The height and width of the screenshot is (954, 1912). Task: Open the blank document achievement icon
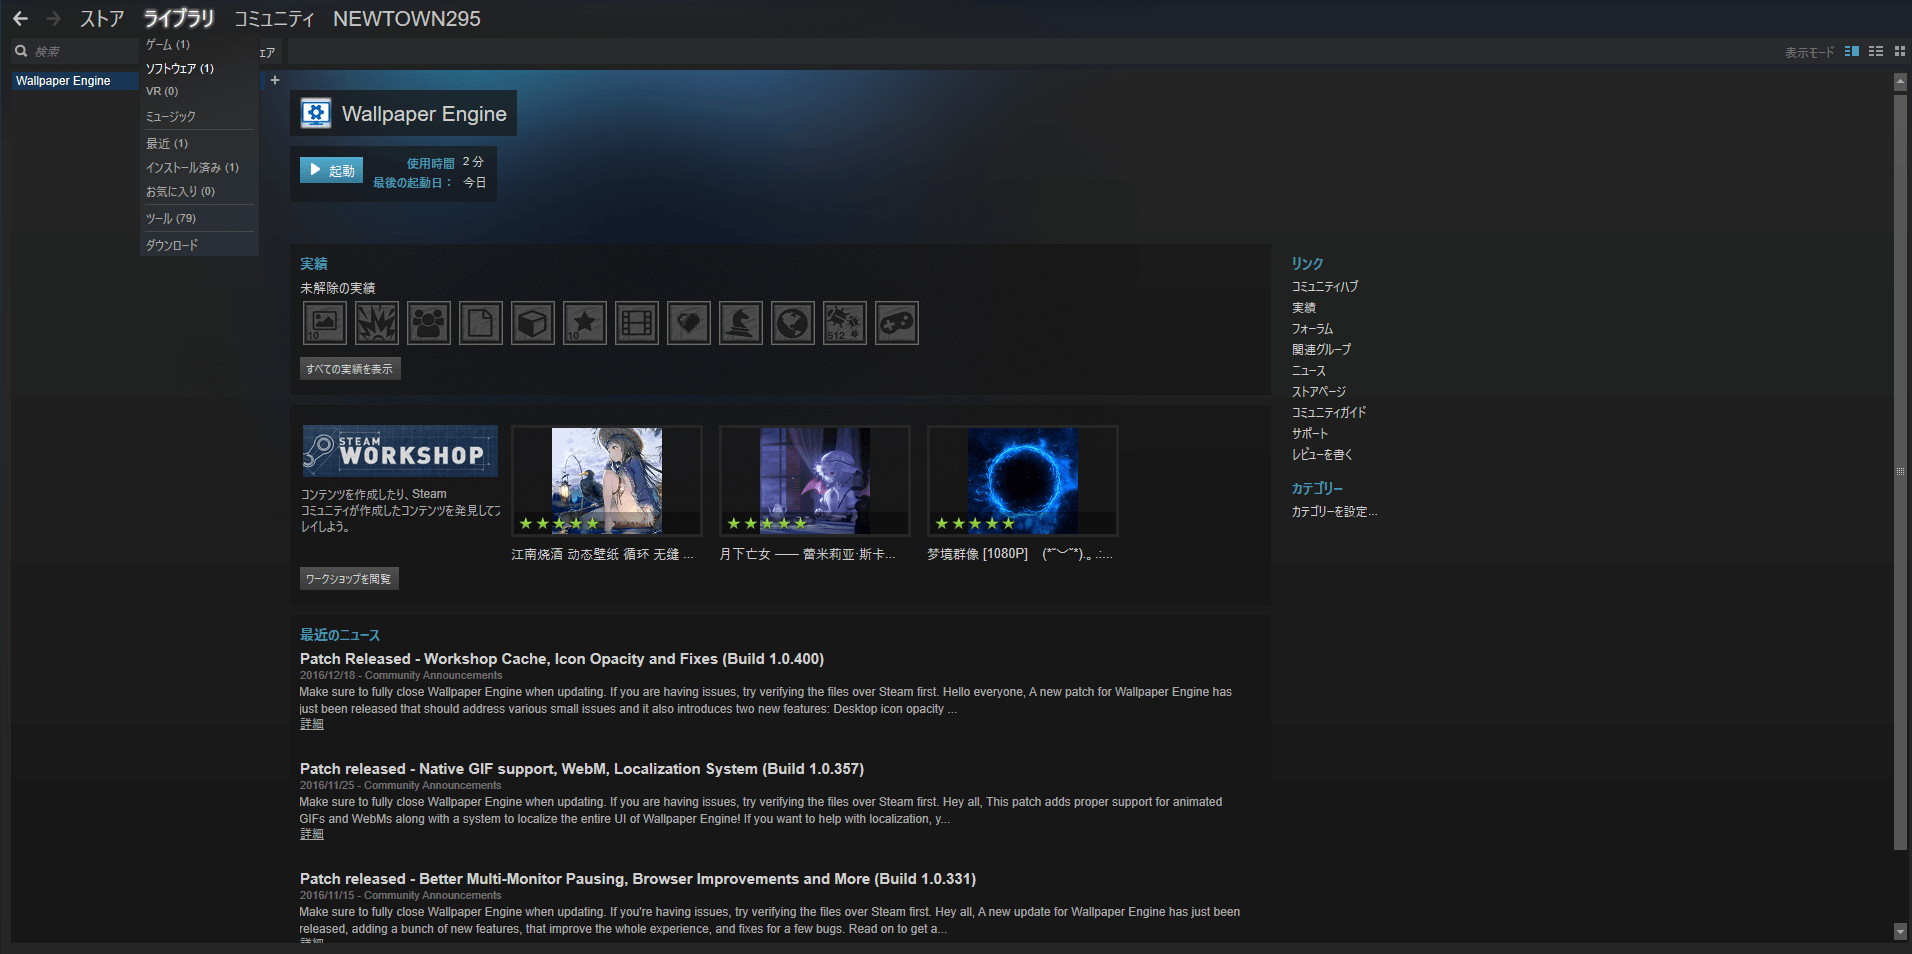tap(481, 323)
